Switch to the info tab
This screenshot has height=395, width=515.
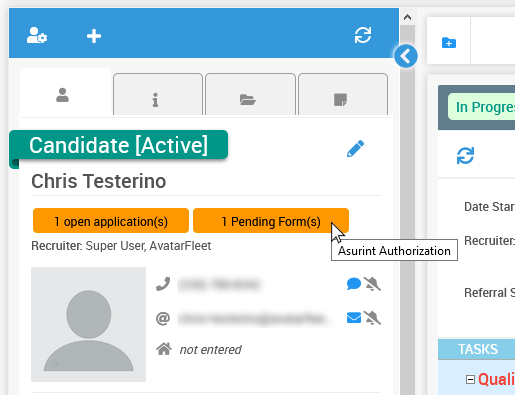pyautogui.click(x=158, y=95)
